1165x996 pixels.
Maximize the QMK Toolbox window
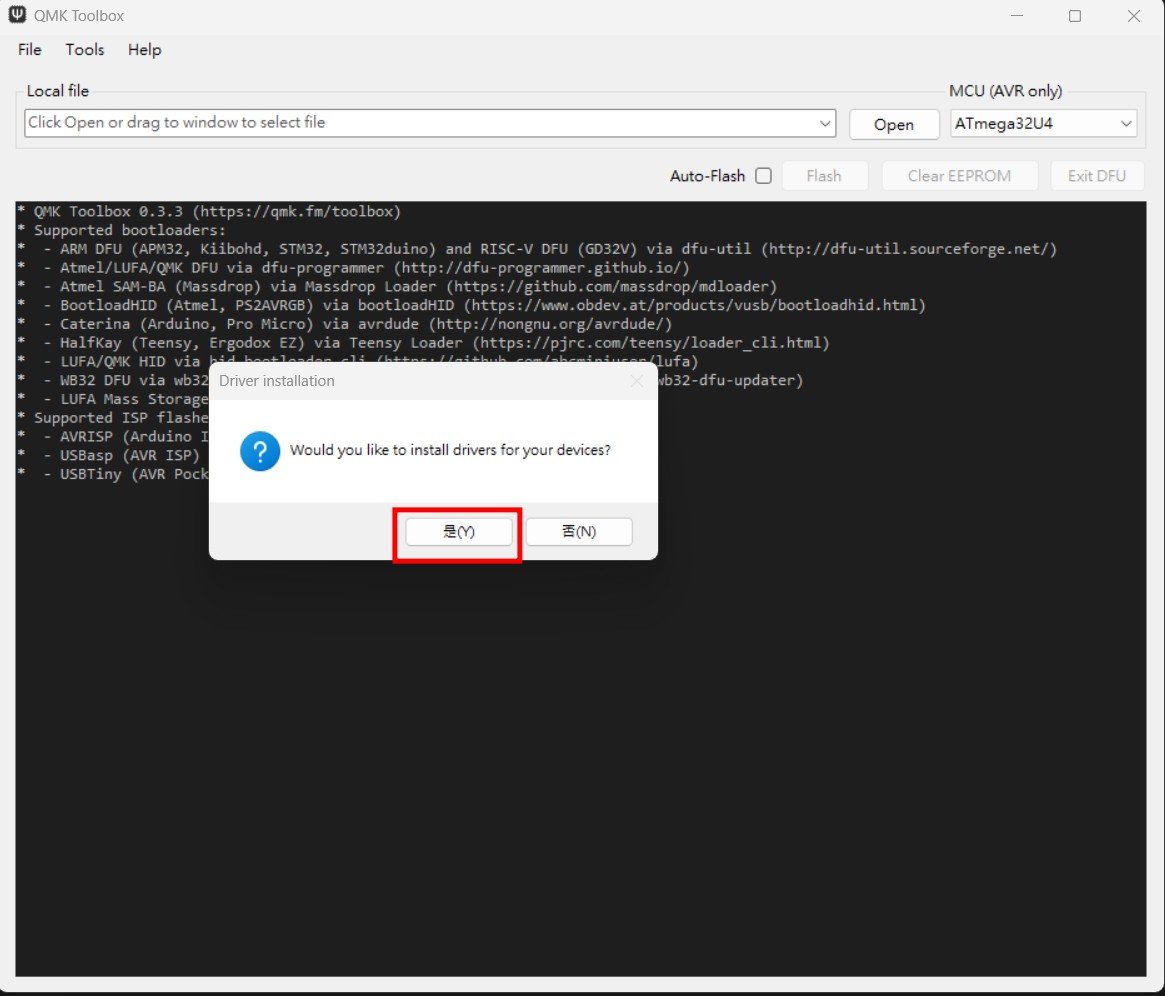coord(1075,16)
